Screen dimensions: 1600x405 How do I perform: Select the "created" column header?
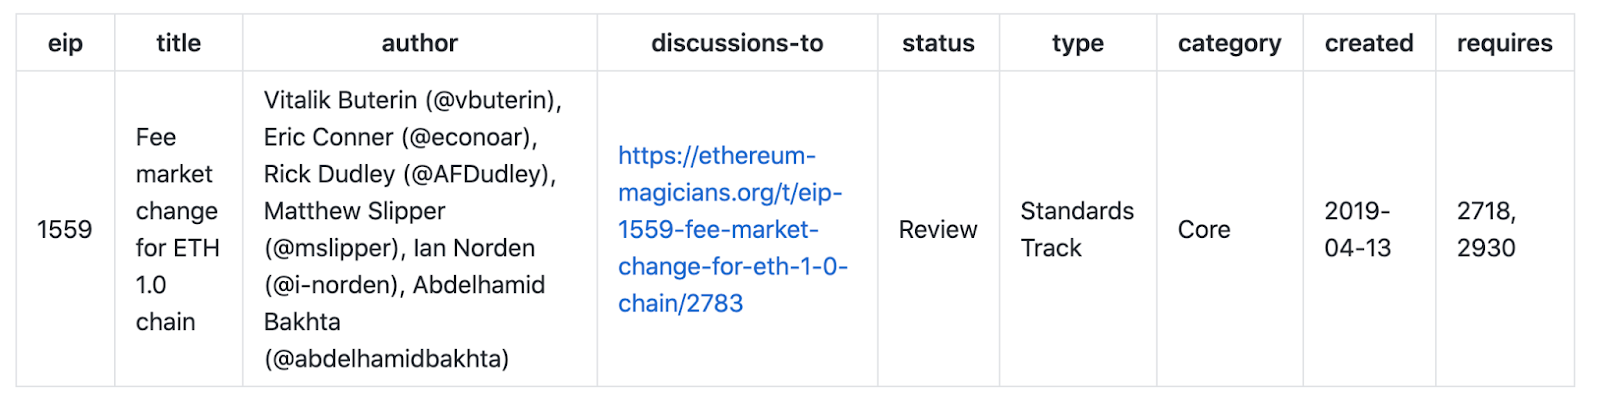tap(1369, 43)
